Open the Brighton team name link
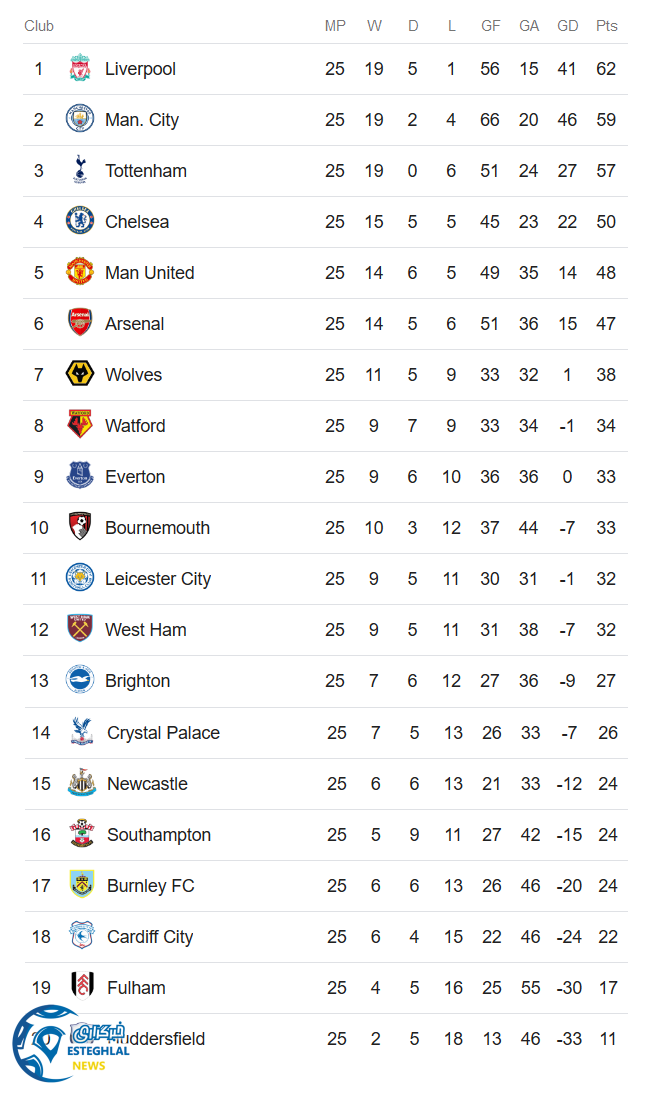665x1103 pixels. tap(137, 681)
